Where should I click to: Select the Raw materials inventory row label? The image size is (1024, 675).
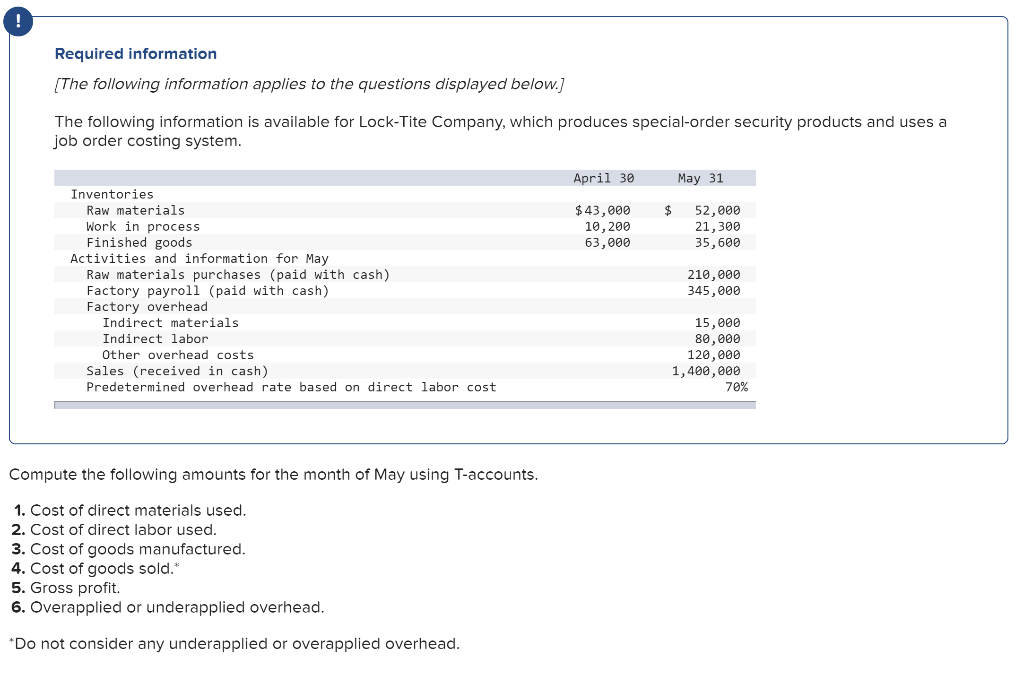point(135,210)
